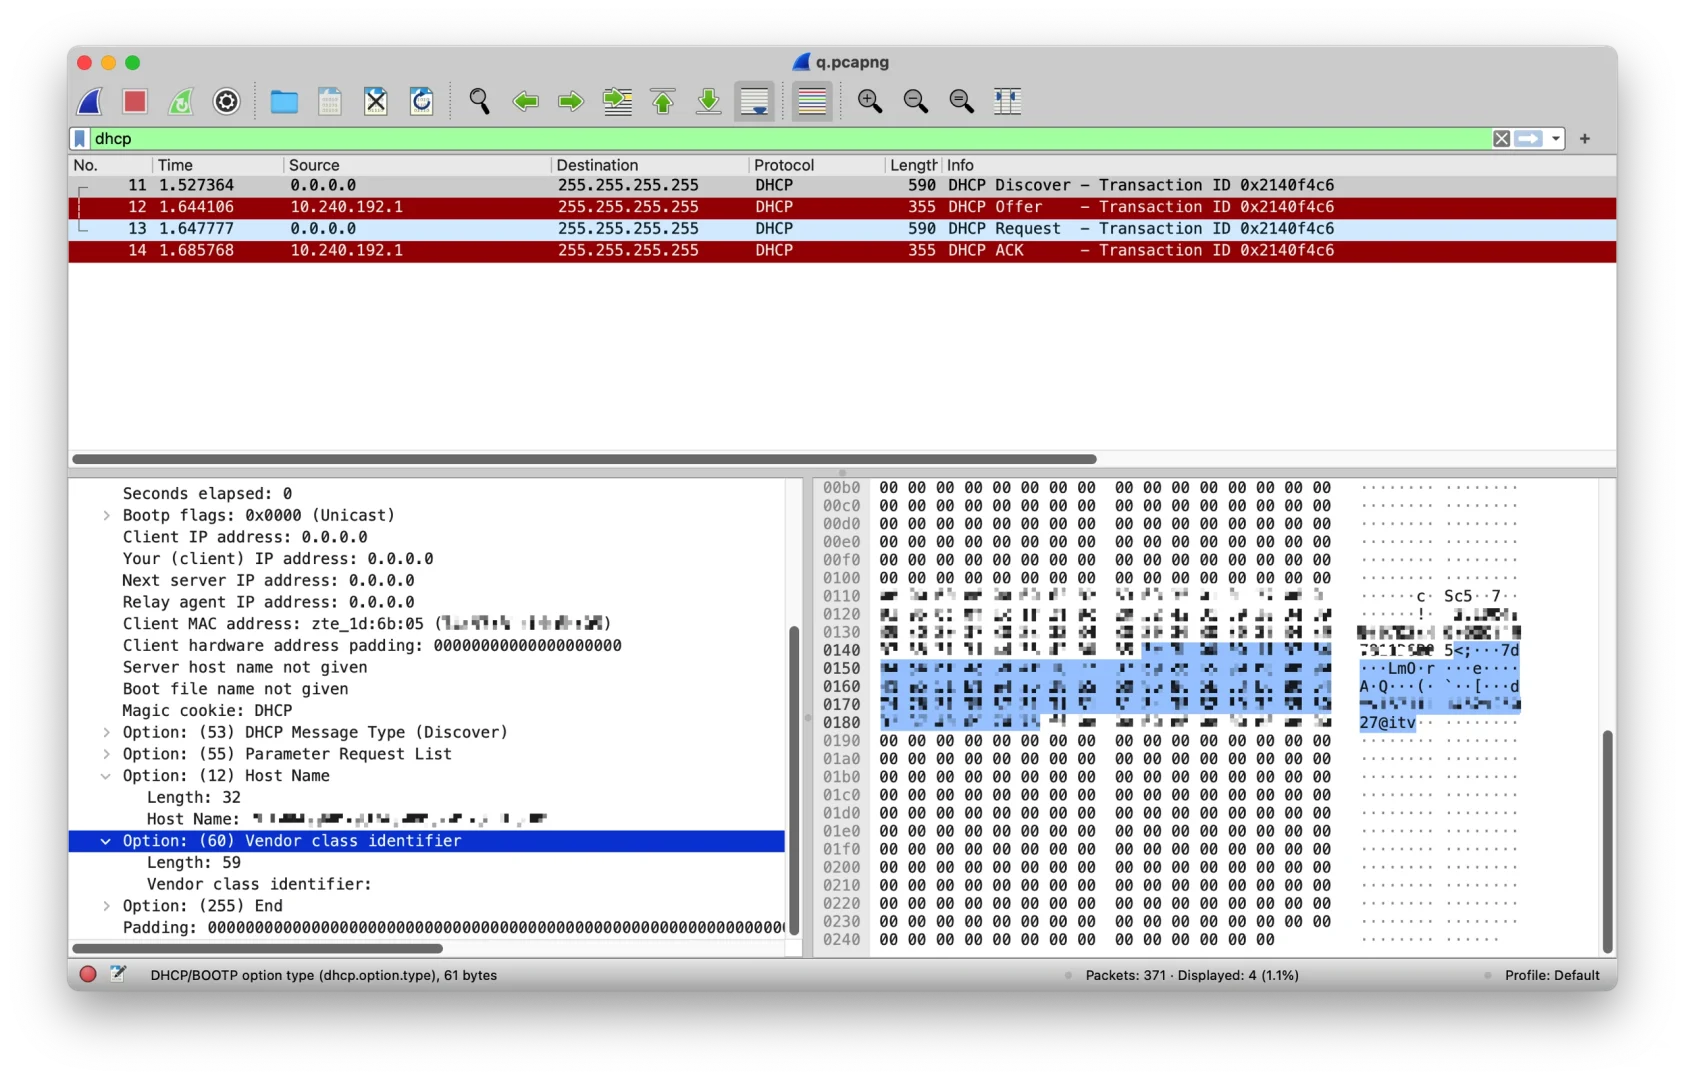Add a filter button plus
This screenshot has height=1080, width=1685.
1585,139
